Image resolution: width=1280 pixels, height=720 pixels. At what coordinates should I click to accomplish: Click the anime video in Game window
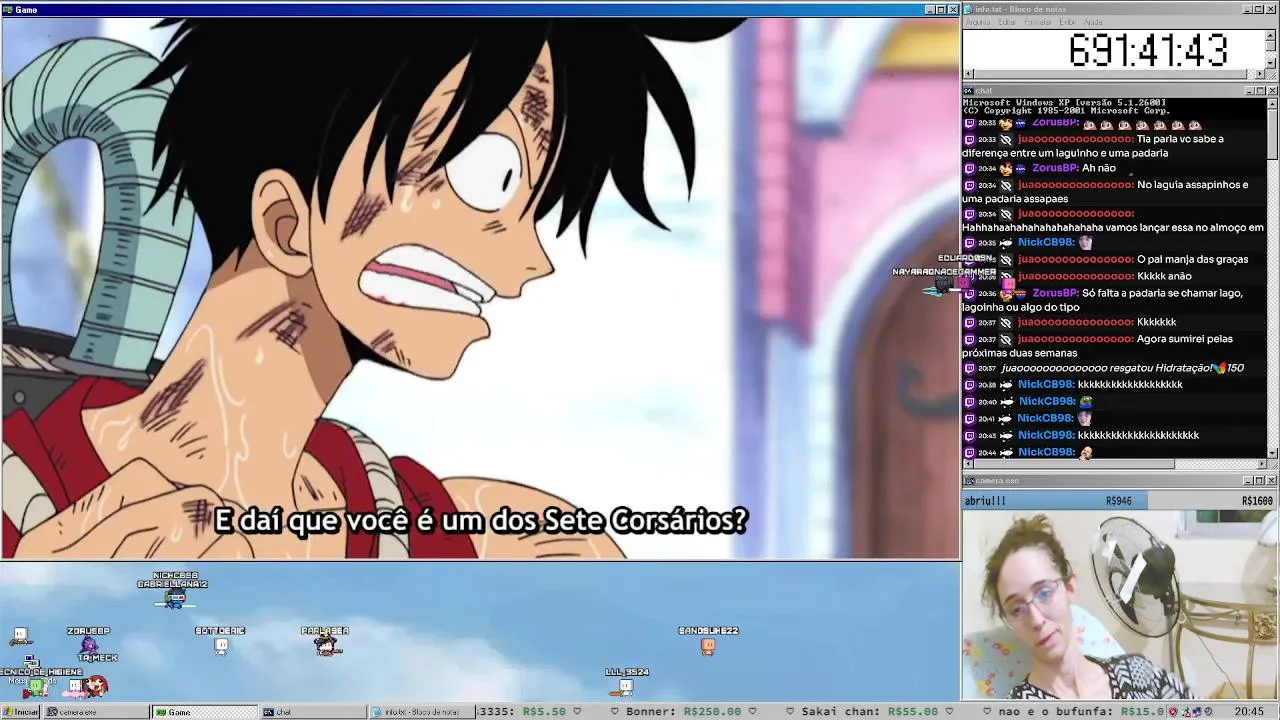click(x=480, y=288)
